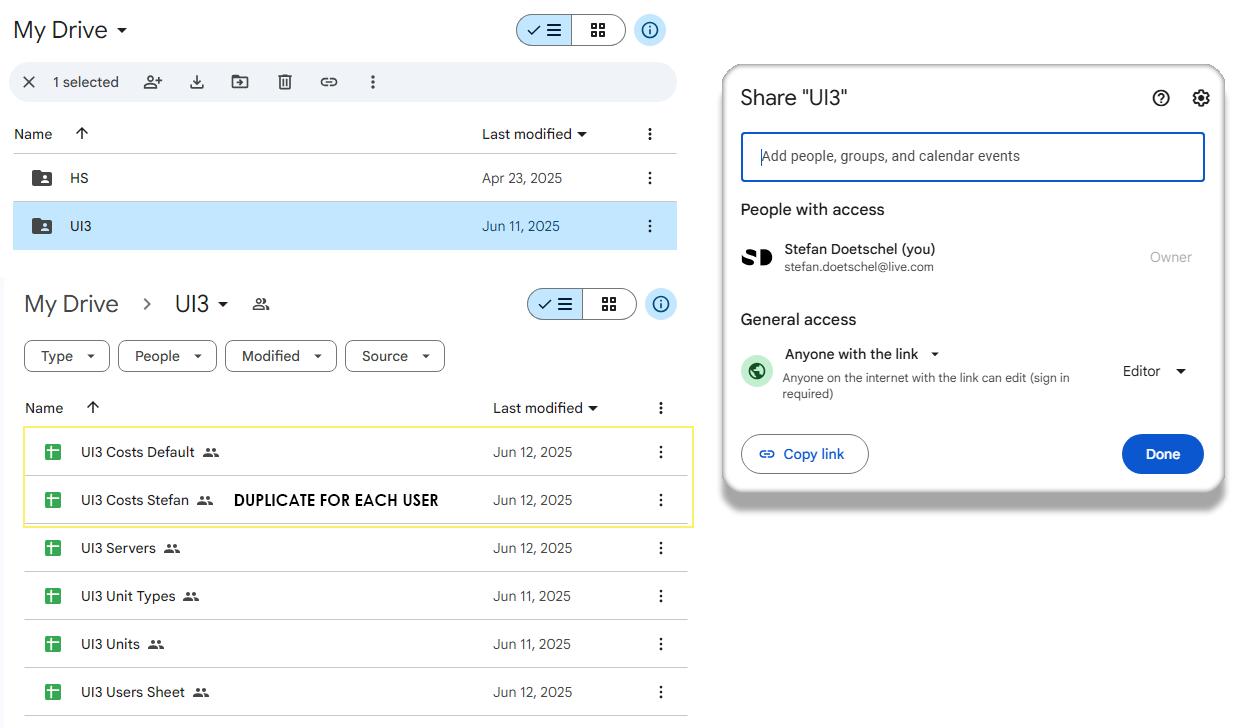Click the shared people icon beside UI3 breadcrumb
The width and height of the screenshot is (1235, 728).
(261, 304)
